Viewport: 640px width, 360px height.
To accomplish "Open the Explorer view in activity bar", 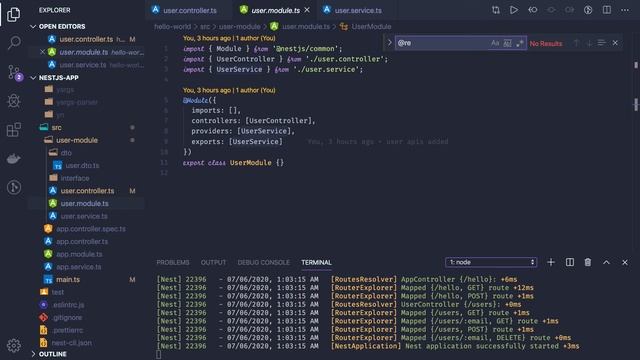I will pyautogui.click(x=13, y=15).
